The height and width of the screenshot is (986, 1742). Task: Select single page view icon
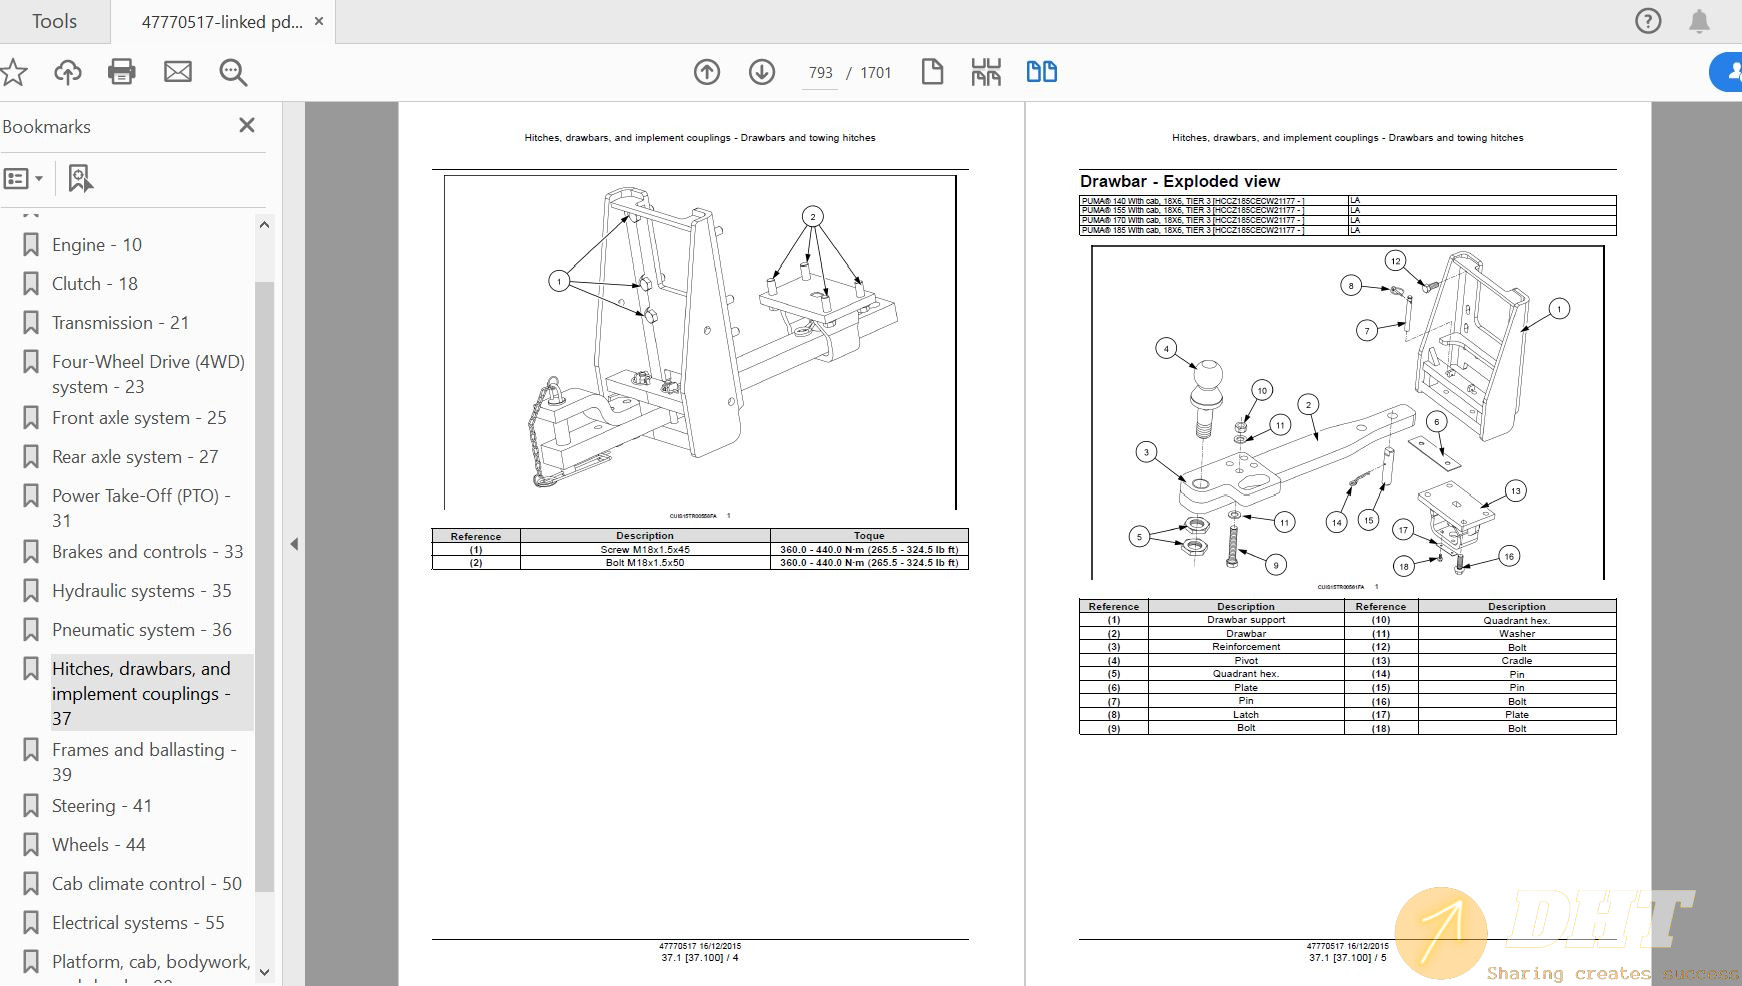tap(932, 72)
